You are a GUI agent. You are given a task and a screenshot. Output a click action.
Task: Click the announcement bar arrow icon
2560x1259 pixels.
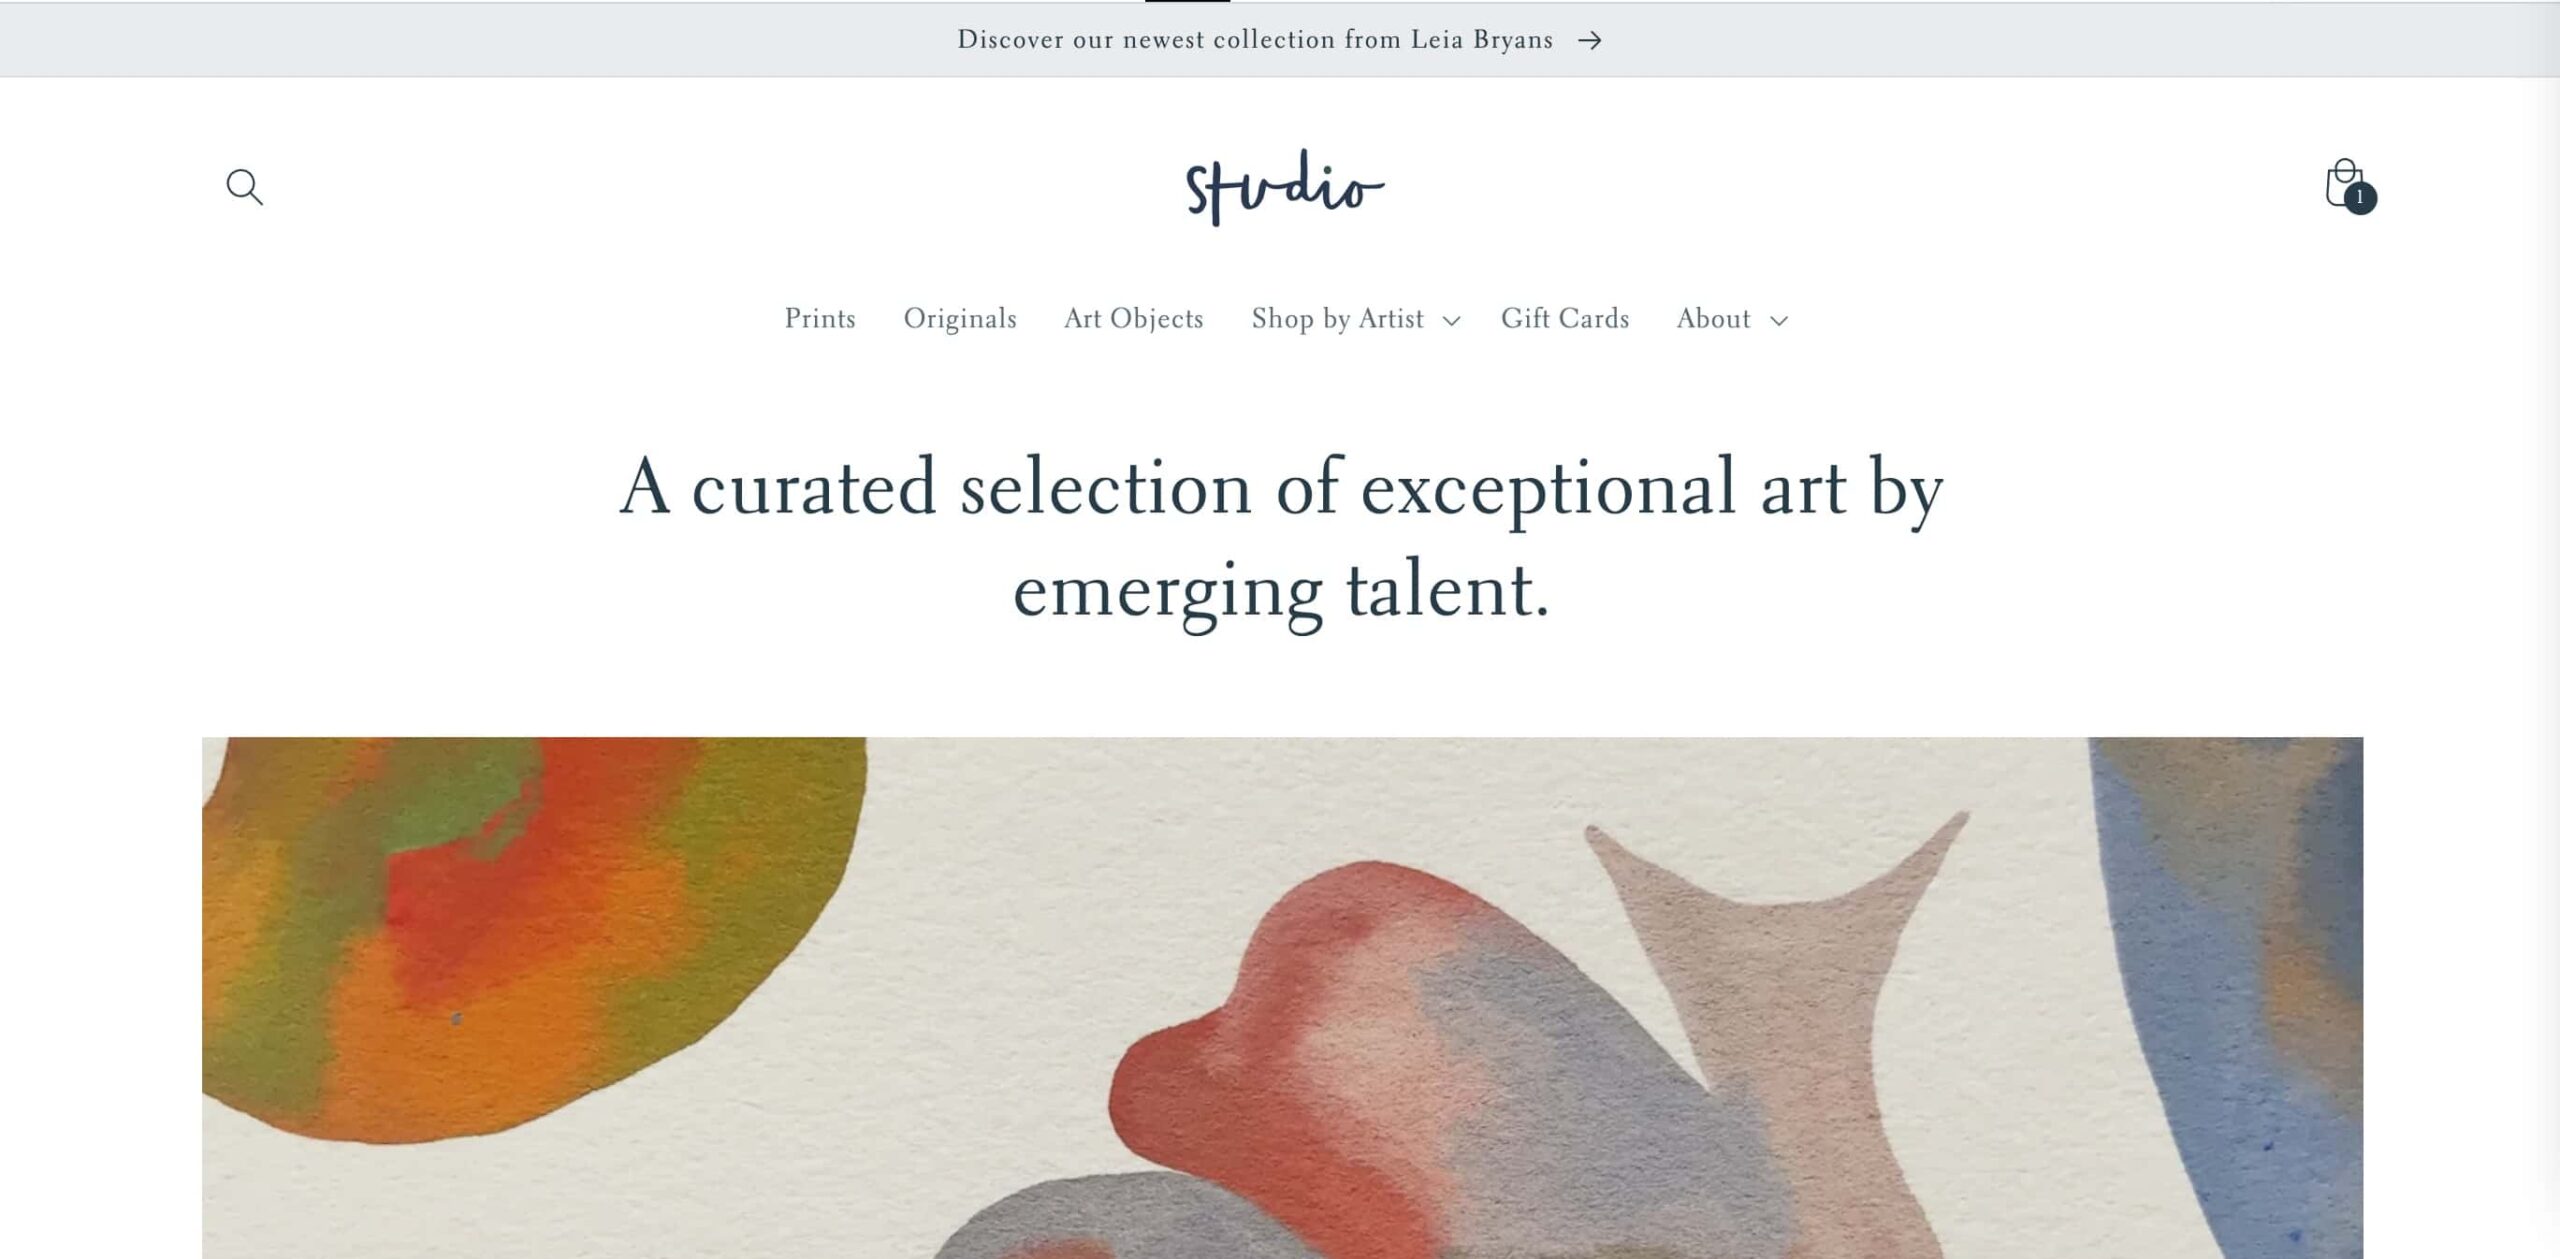[x=1590, y=40]
